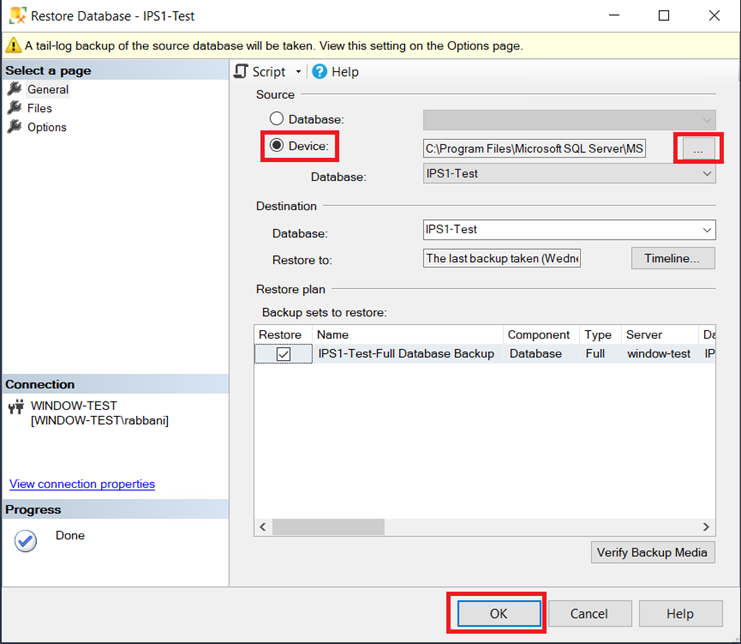
Task: Open the General page in sidebar
Action: click(x=47, y=89)
